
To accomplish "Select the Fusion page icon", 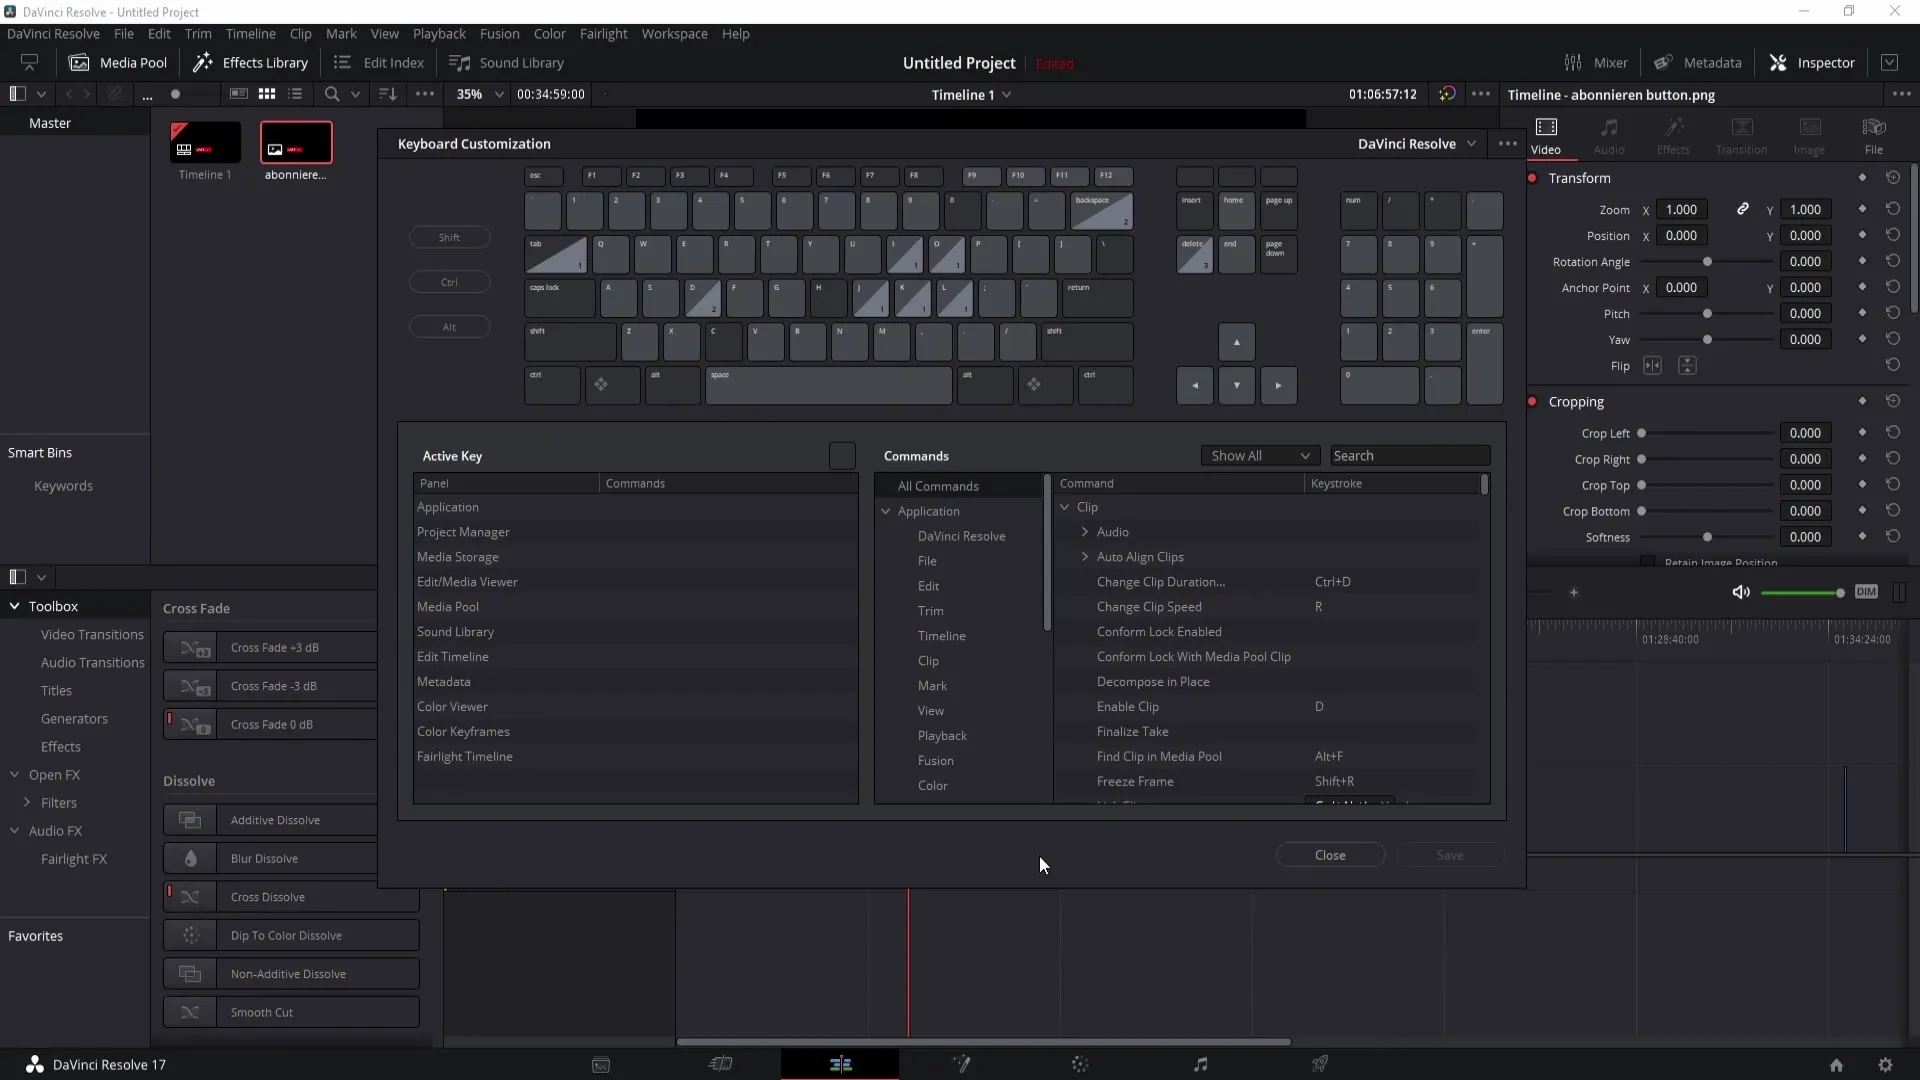I will (960, 1064).
